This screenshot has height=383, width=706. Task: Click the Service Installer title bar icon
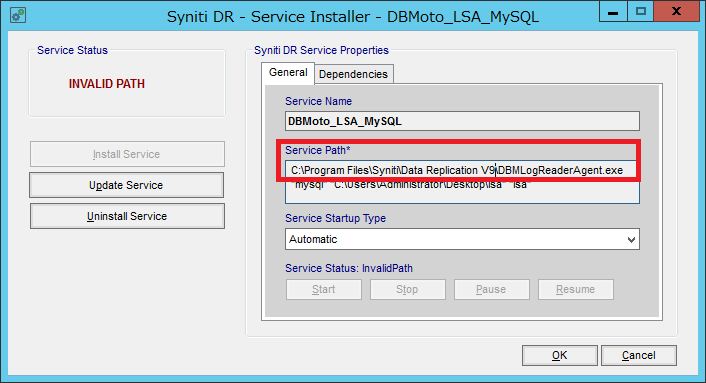pos(18,15)
